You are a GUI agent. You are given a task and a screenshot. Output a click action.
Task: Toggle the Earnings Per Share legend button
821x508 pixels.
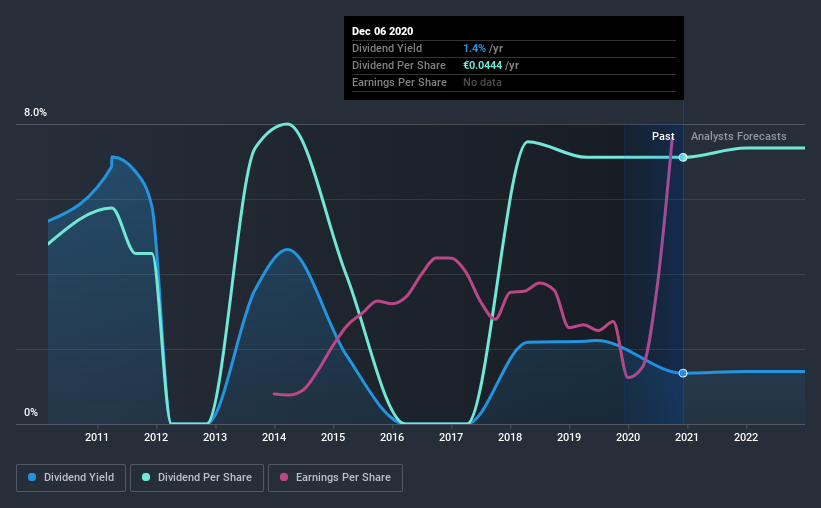[x=336, y=478]
